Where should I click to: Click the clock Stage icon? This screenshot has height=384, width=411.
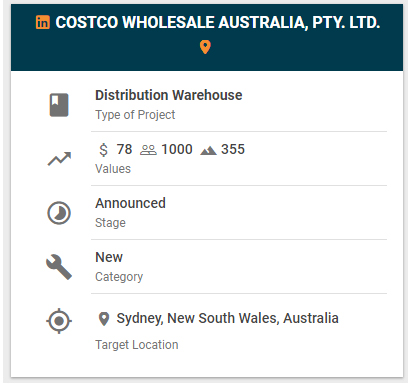[59, 213]
